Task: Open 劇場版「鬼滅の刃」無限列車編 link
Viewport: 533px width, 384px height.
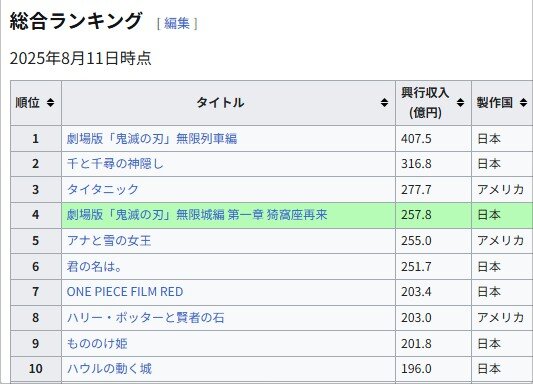Action: click(x=152, y=139)
